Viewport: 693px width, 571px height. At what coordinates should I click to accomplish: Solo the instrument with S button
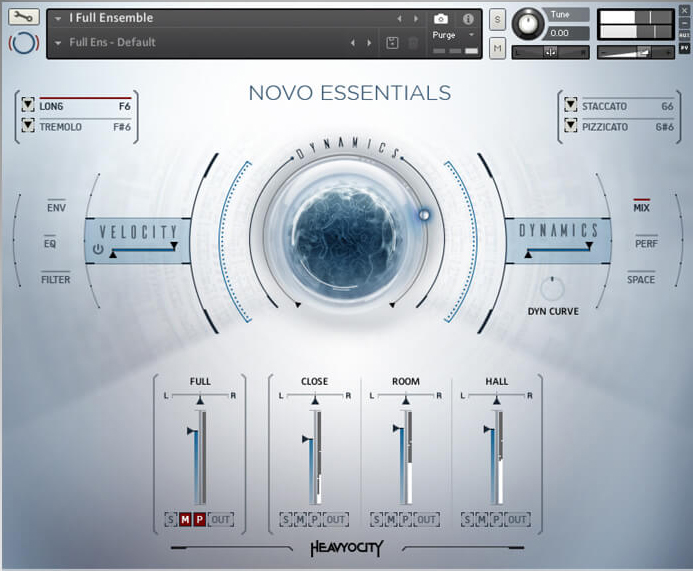tap(498, 19)
